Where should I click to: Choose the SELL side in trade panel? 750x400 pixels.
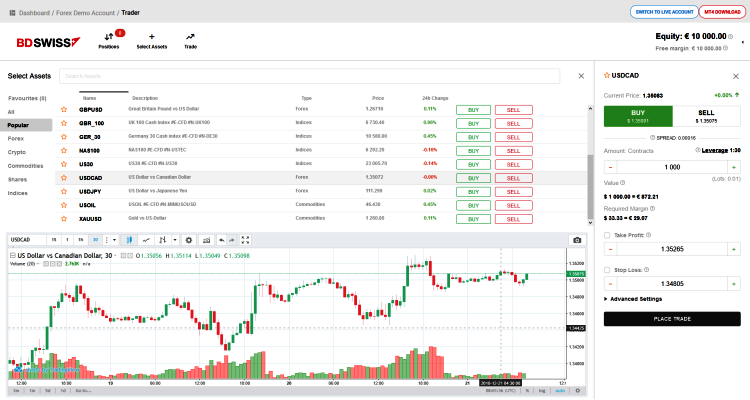point(706,116)
